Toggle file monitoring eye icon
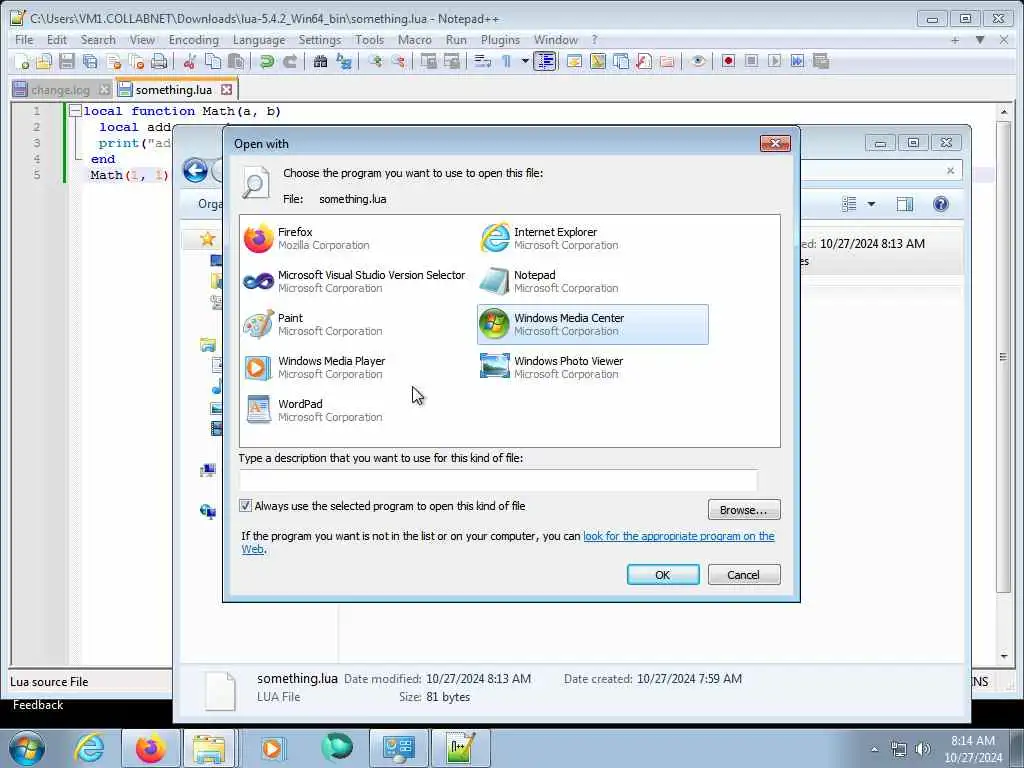 697,61
